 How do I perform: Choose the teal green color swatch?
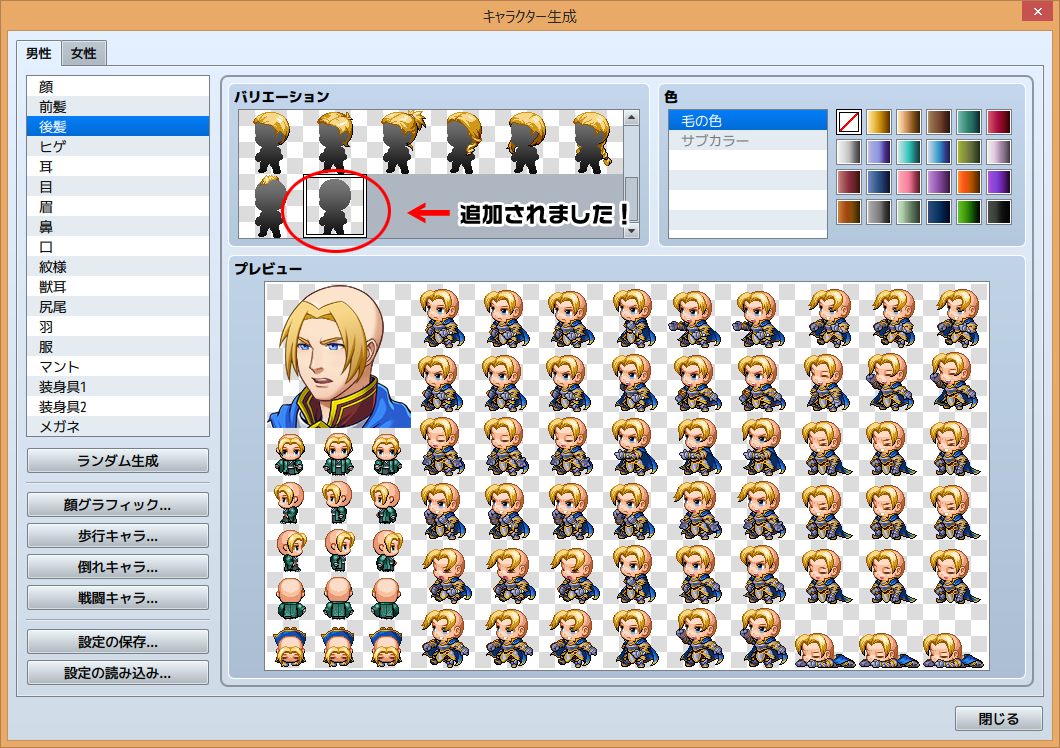[x=968, y=122]
